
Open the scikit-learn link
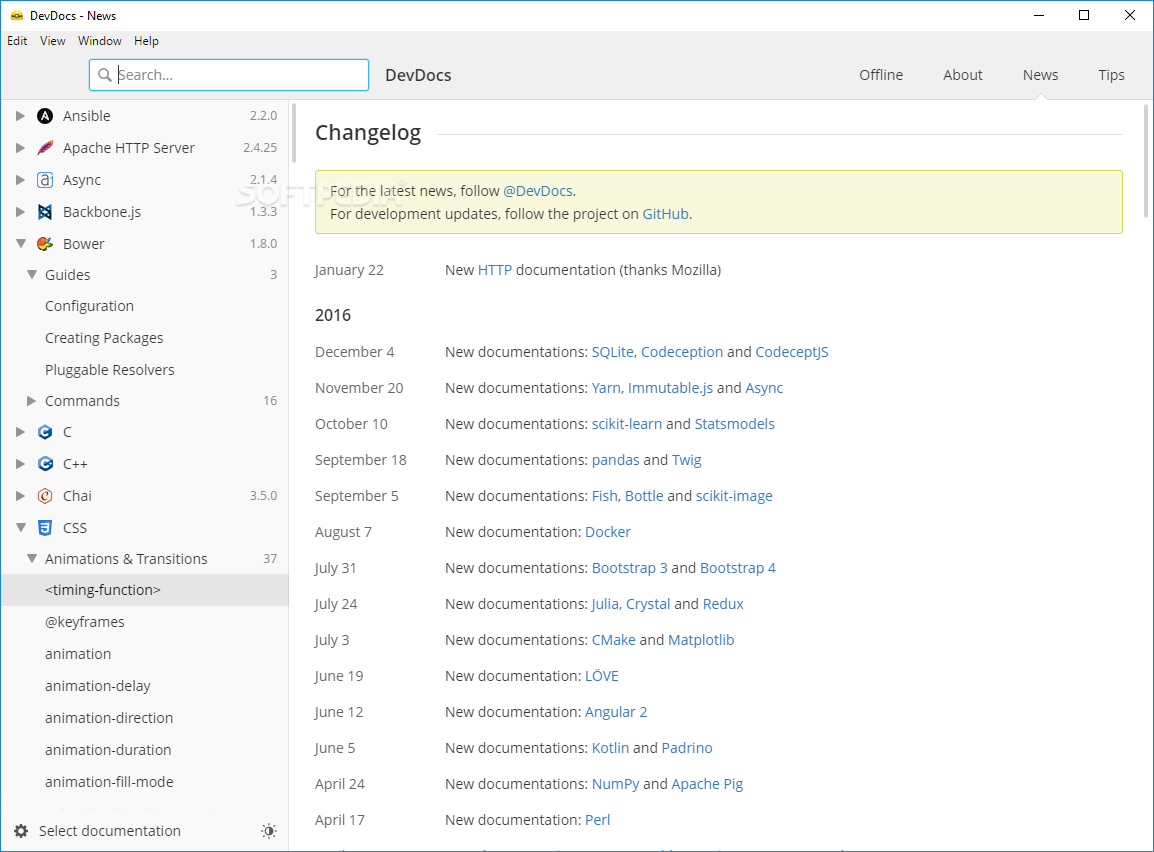click(x=627, y=424)
